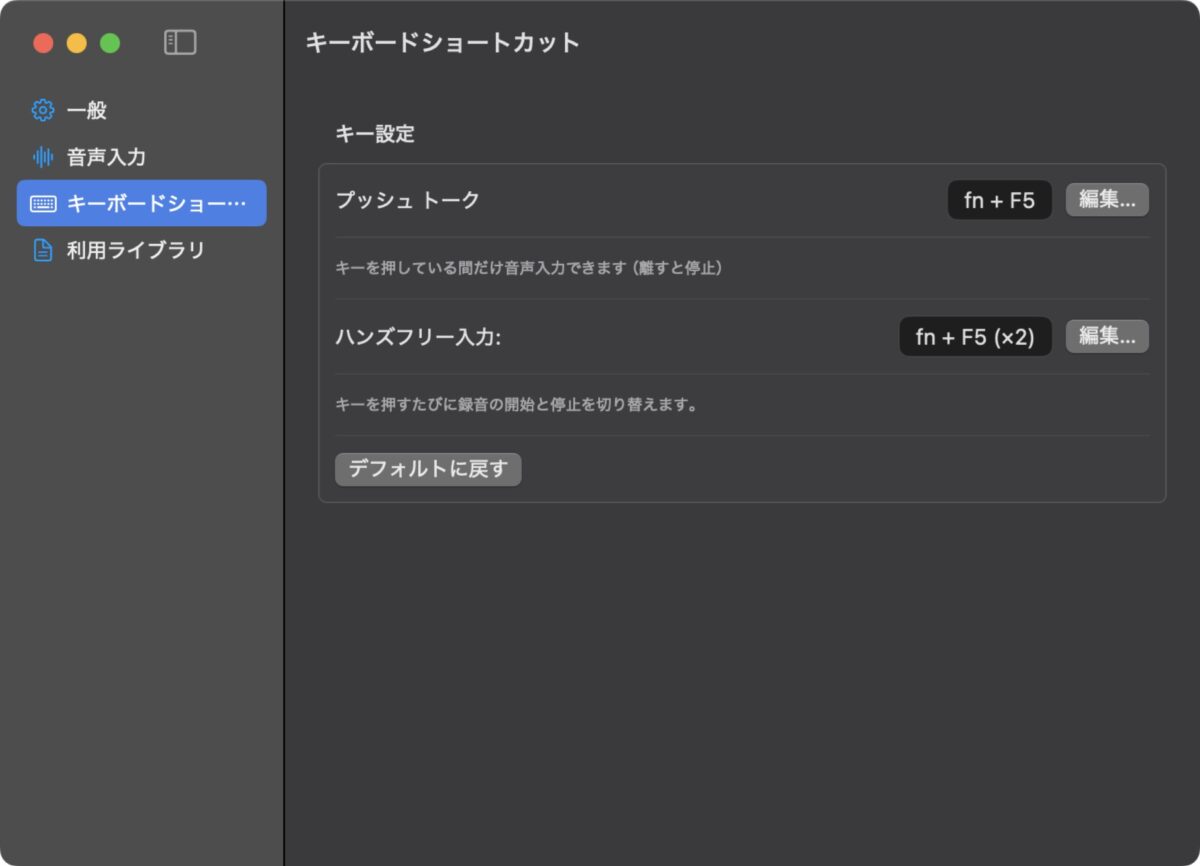Screen dimensions: 1200x866
Task: Minimize the window with the yellow button
Action: pyautogui.click(x=77, y=43)
